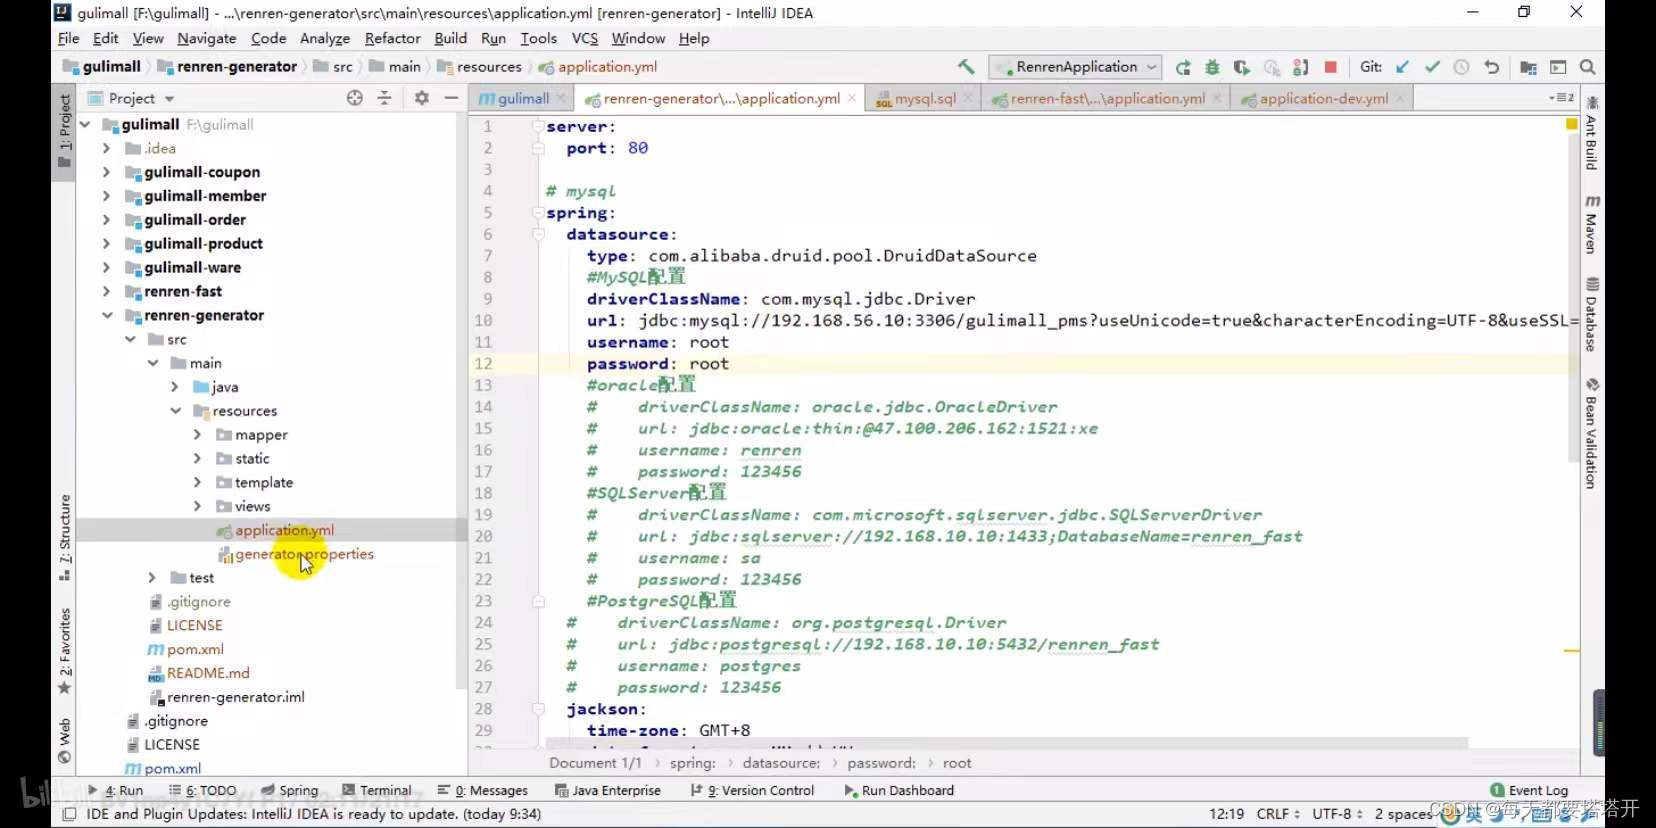
Task: Hide the Project tool window
Action: (x=451, y=98)
